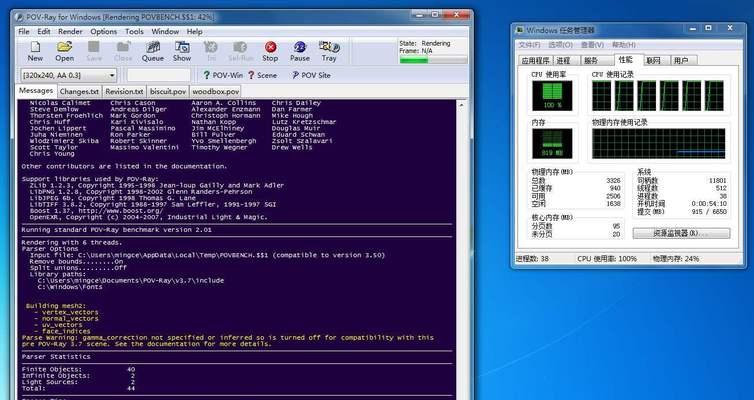Image resolution: width=754 pixels, height=400 pixels.
Task: Click the New file toolbar icon
Action: click(x=35, y=51)
